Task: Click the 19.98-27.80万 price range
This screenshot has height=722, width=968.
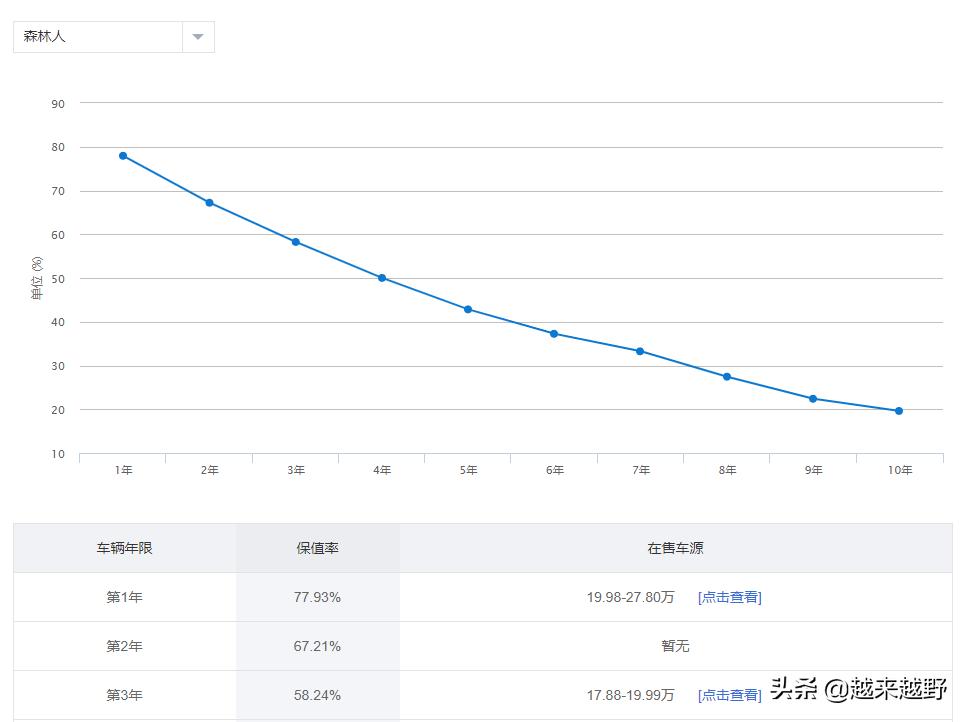Action: [630, 597]
